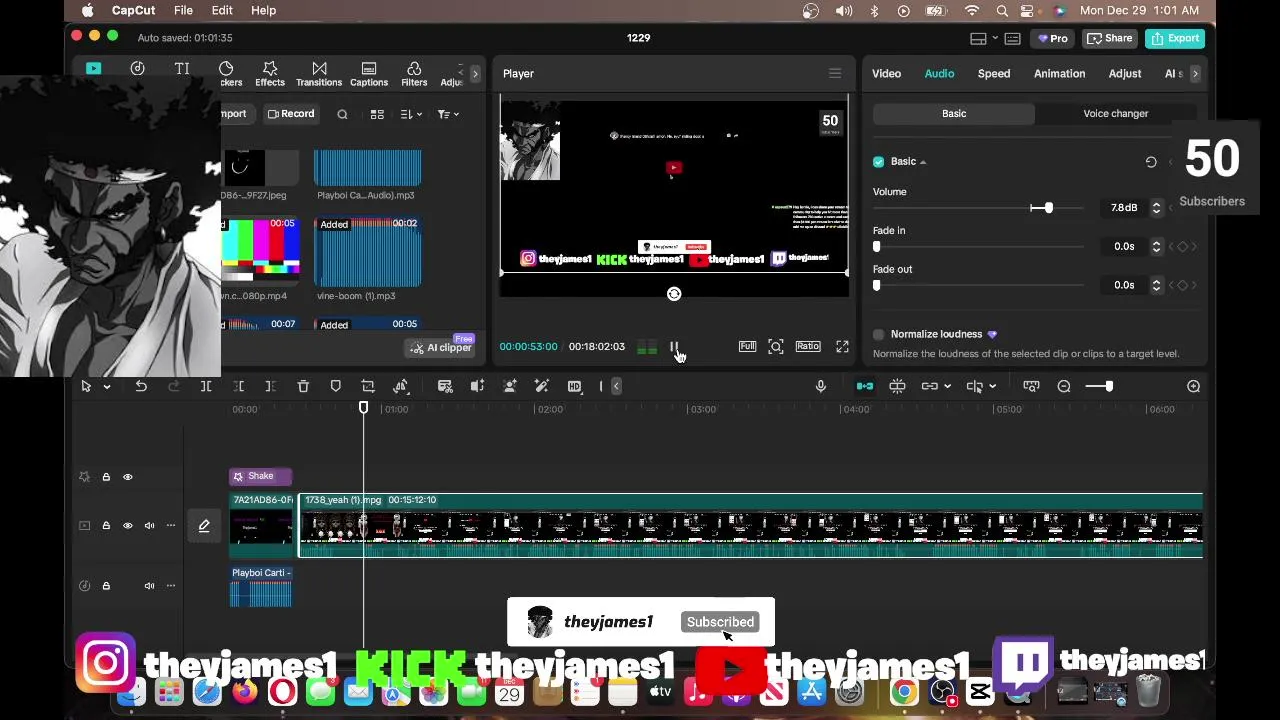Open the player menu hamburger icon

click(835, 73)
